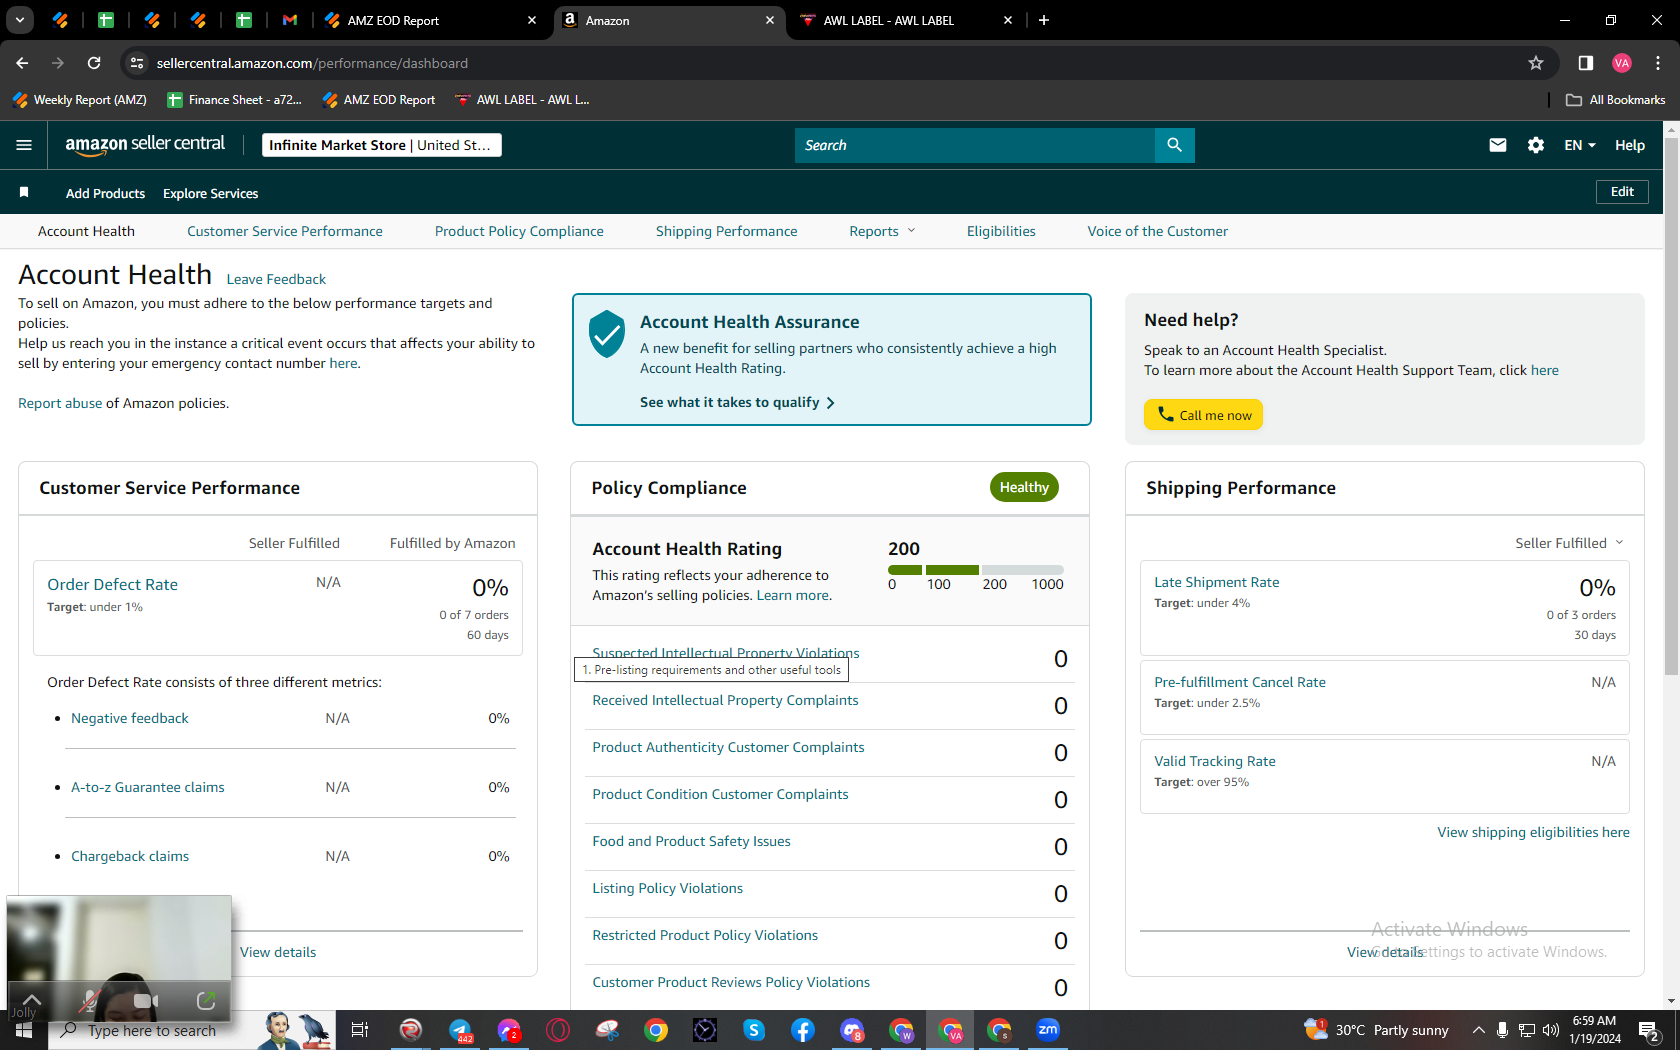Open View shipping eligibilities here link
The width and height of the screenshot is (1680, 1050).
coord(1534,832)
